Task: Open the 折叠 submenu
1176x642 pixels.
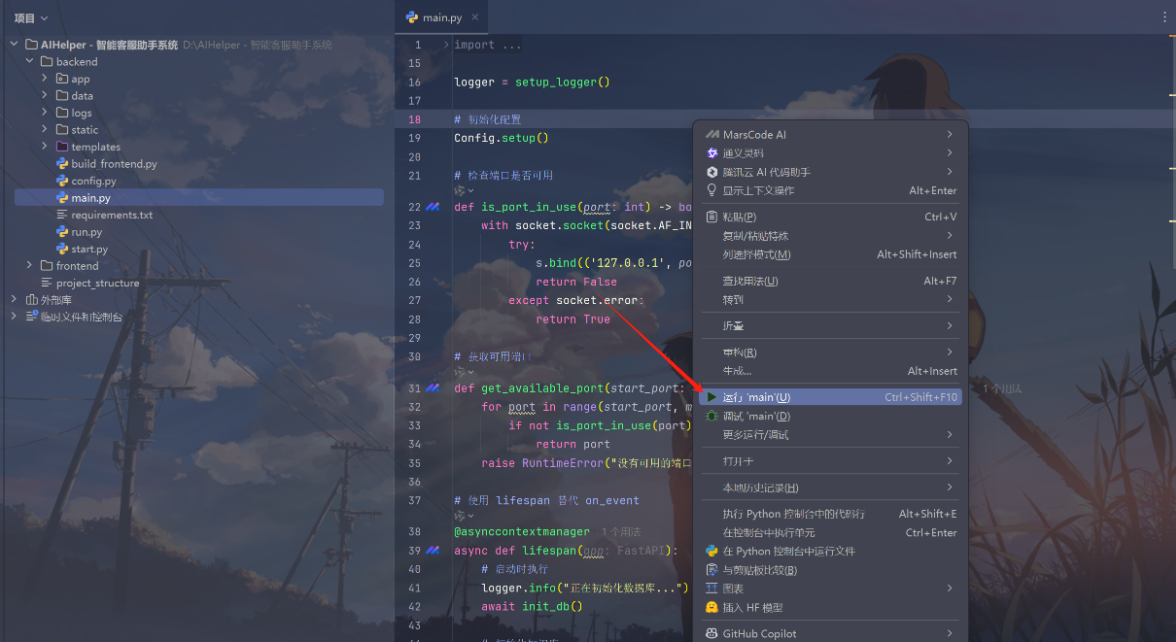Action: (x=831, y=326)
